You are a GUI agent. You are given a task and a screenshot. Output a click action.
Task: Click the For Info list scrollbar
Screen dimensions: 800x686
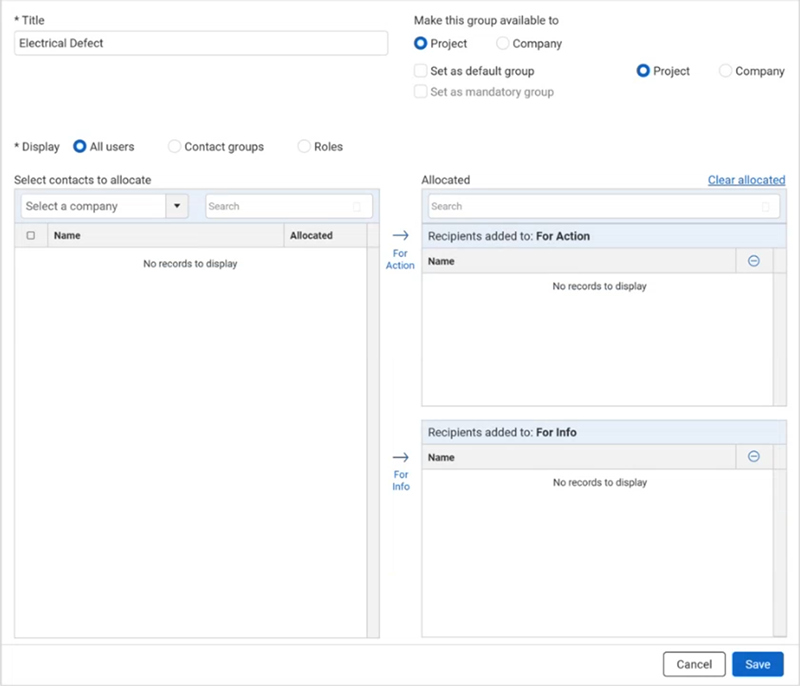click(x=780, y=552)
